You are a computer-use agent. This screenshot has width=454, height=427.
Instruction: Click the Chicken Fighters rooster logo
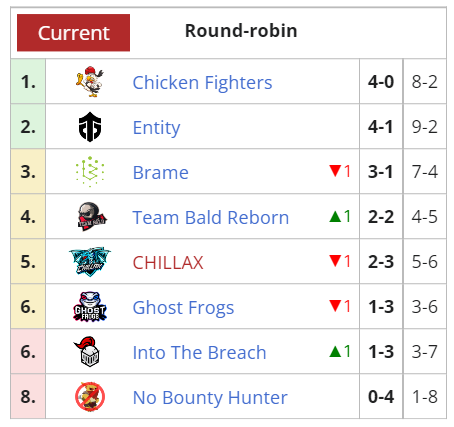tap(90, 82)
